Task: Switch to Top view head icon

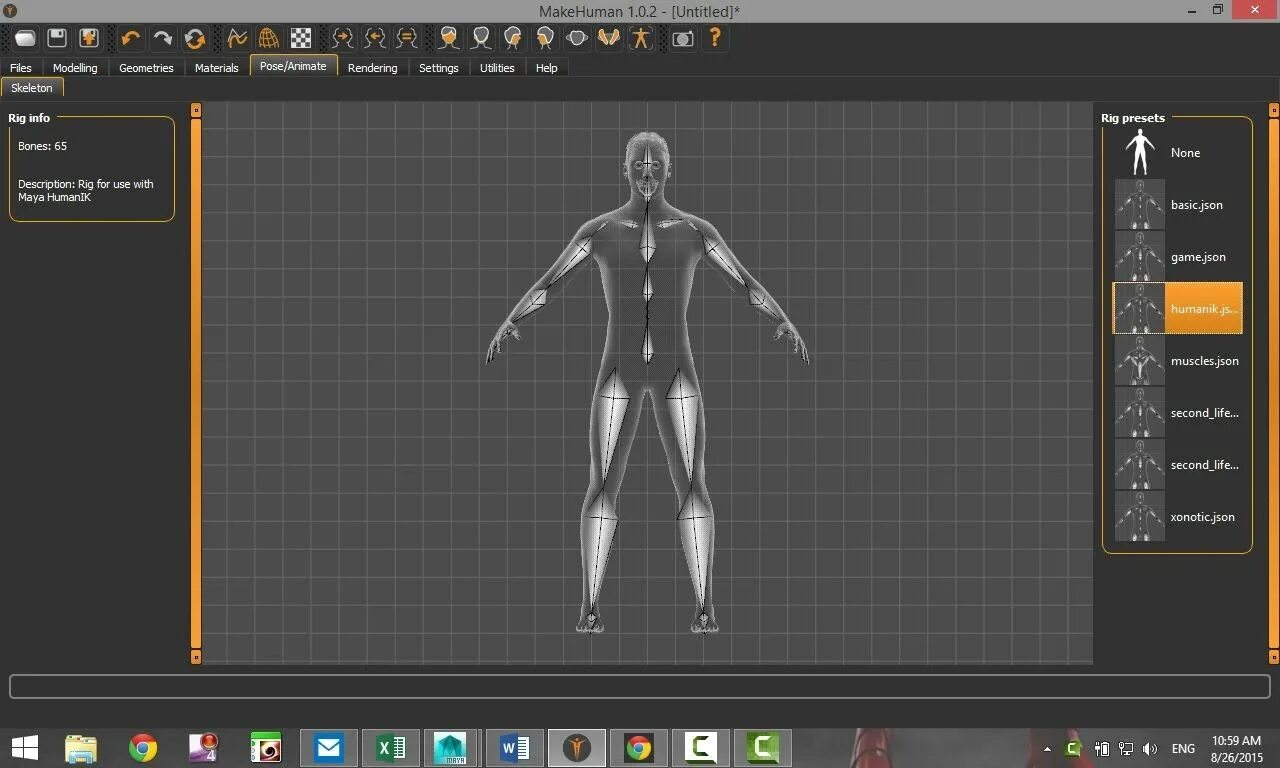Action: tap(577, 38)
